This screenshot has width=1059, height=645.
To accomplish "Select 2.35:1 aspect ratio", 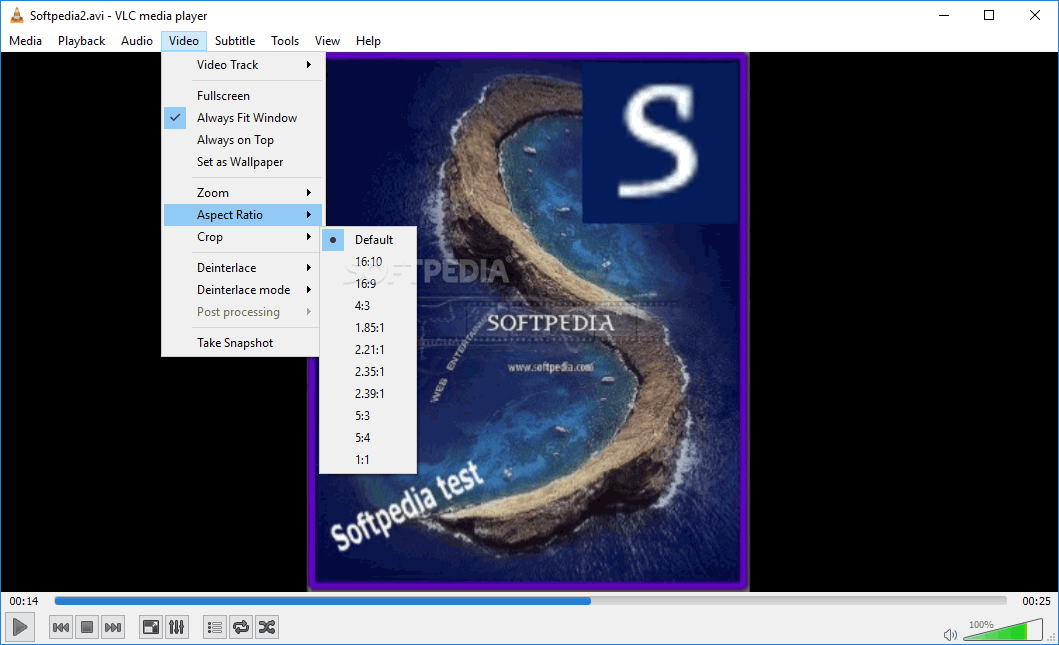I will pyautogui.click(x=368, y=371).
